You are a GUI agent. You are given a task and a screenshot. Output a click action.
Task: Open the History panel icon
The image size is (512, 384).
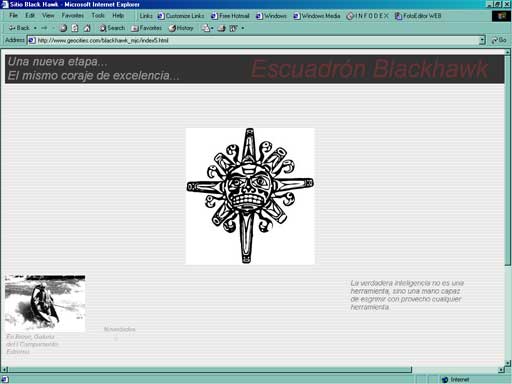[x=181, y=28]
